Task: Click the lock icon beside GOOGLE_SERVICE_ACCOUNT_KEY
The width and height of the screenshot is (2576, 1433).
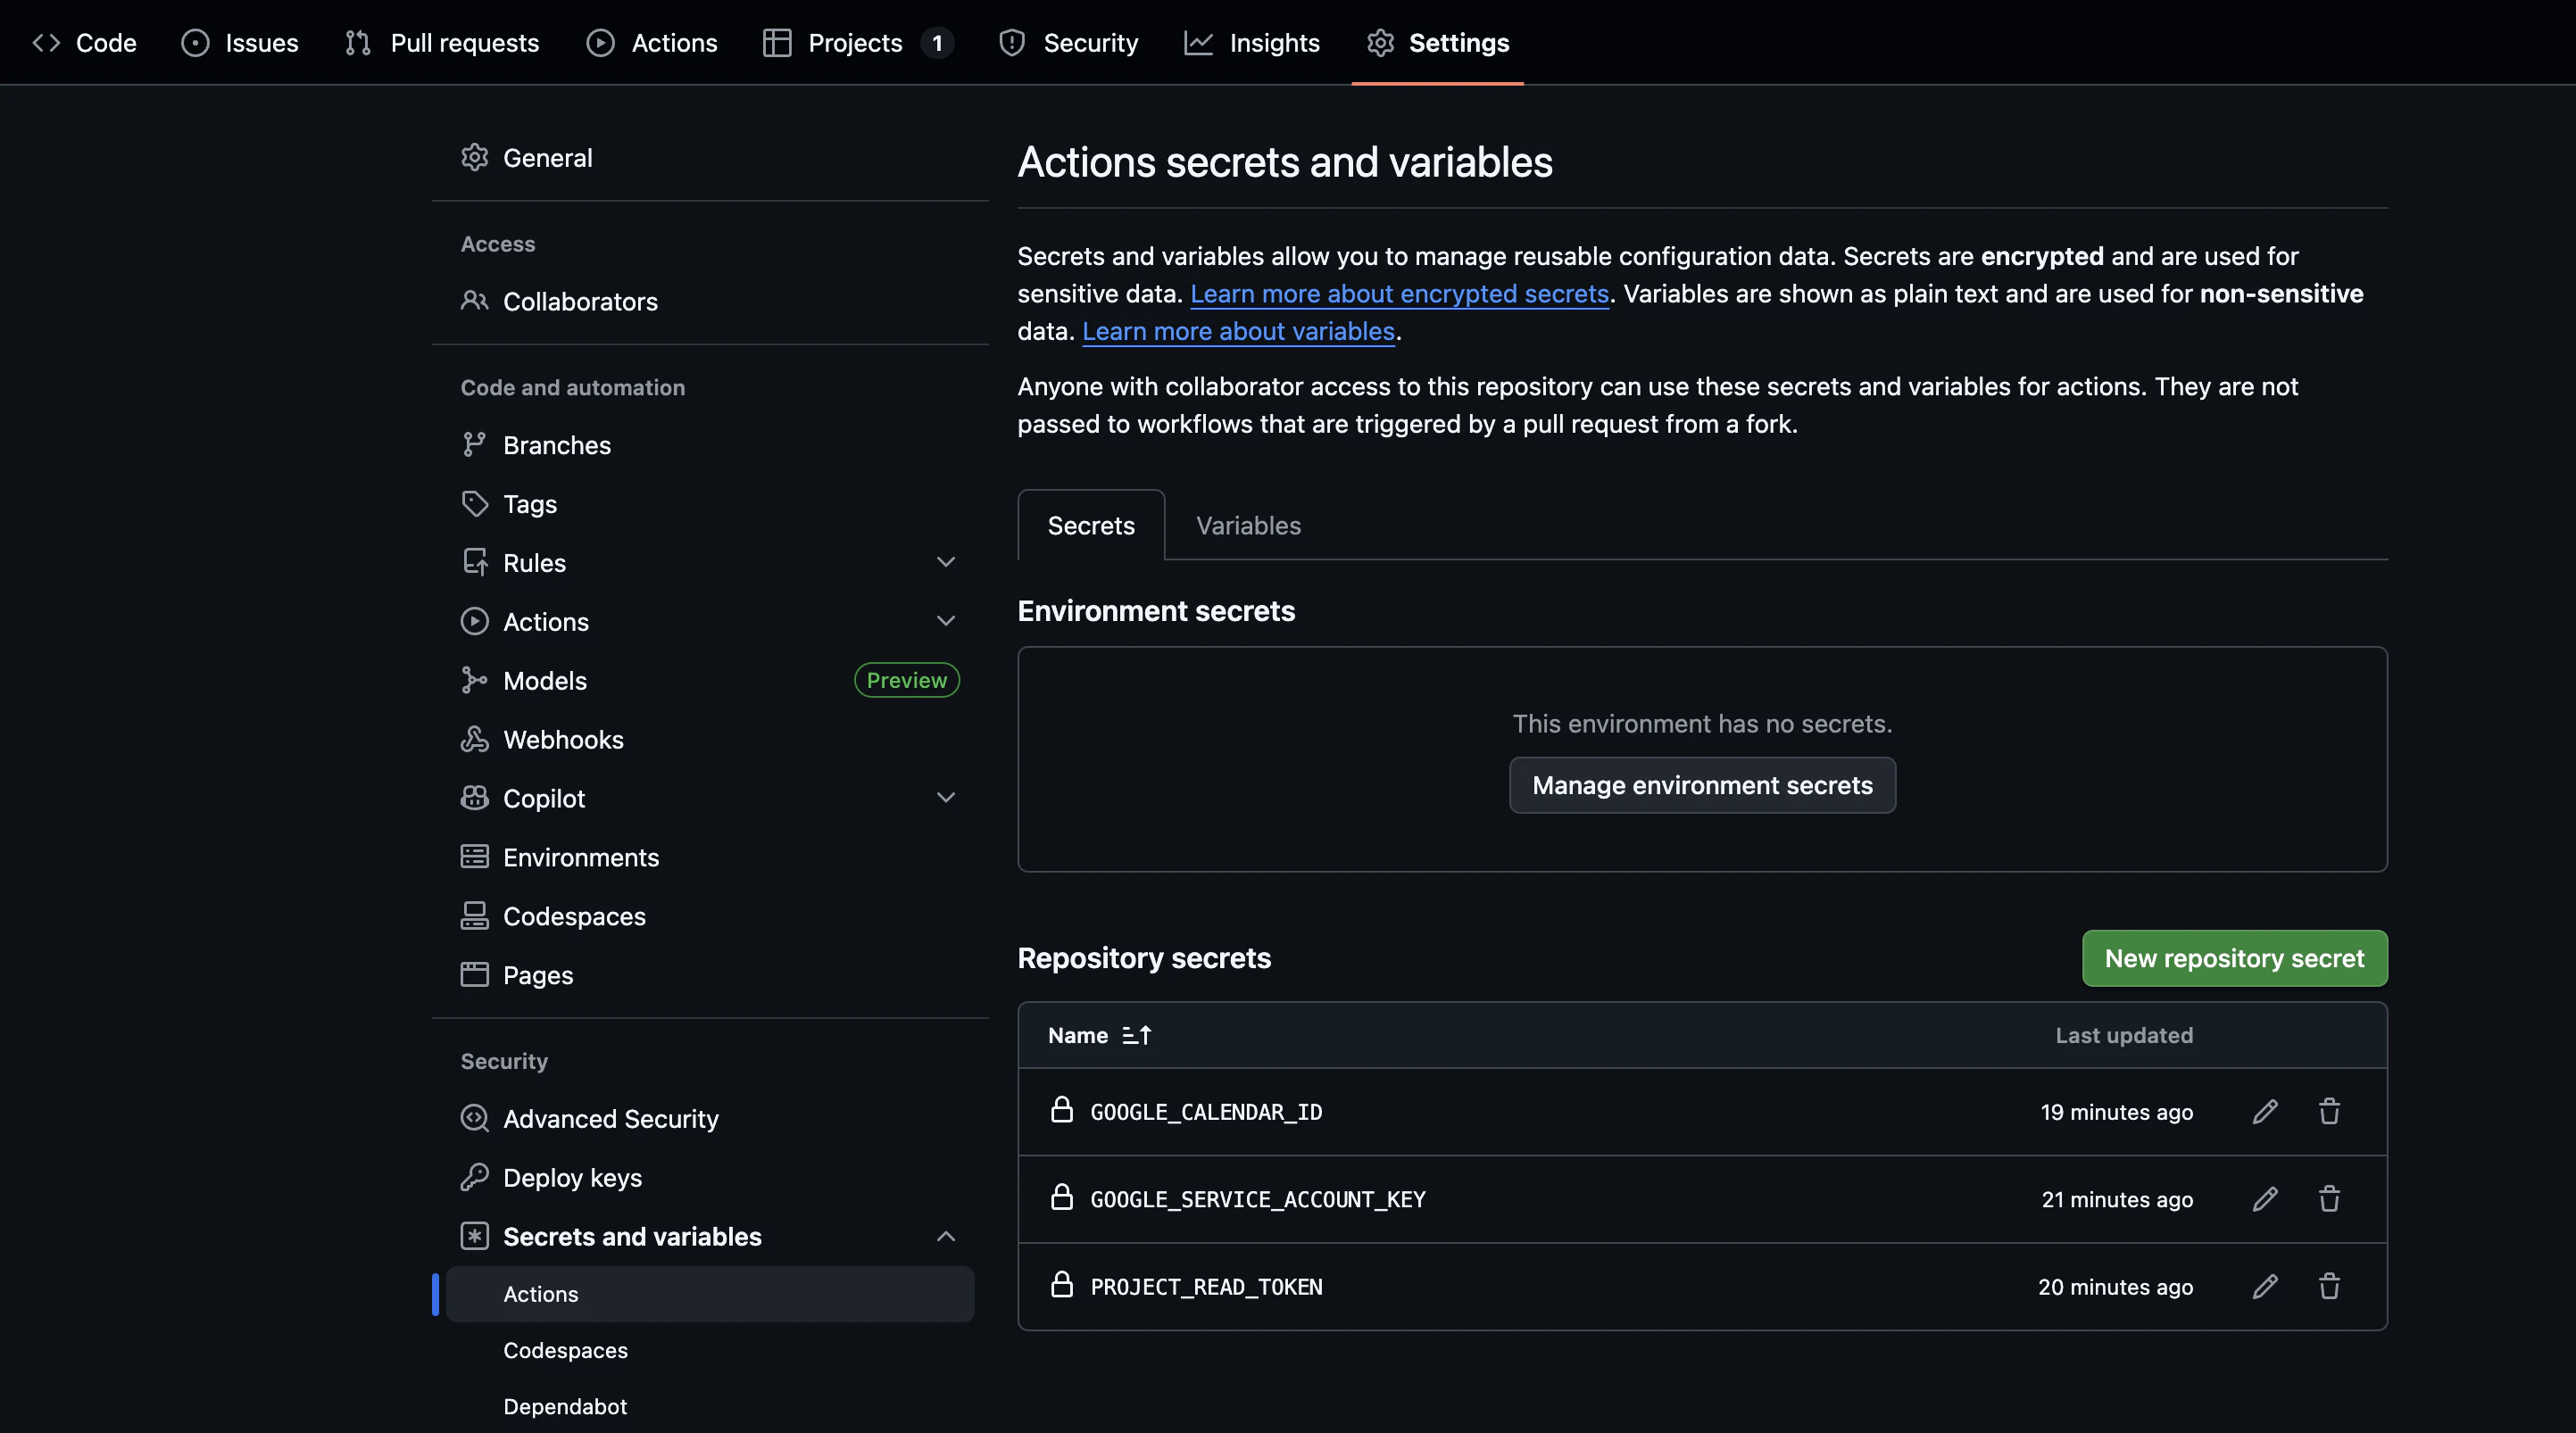Action: (1062, 1197)
